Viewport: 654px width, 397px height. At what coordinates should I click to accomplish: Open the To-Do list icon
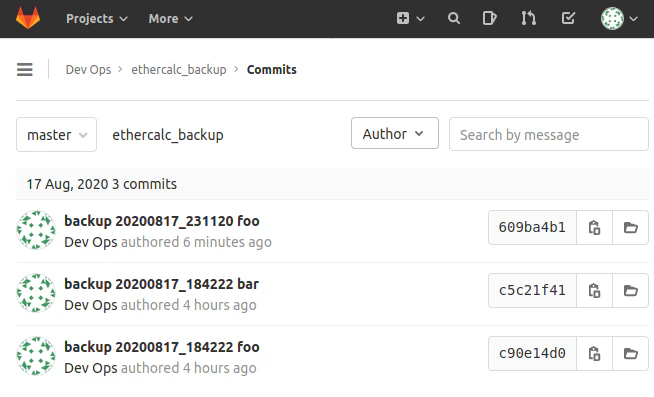[x=568, y=18]
